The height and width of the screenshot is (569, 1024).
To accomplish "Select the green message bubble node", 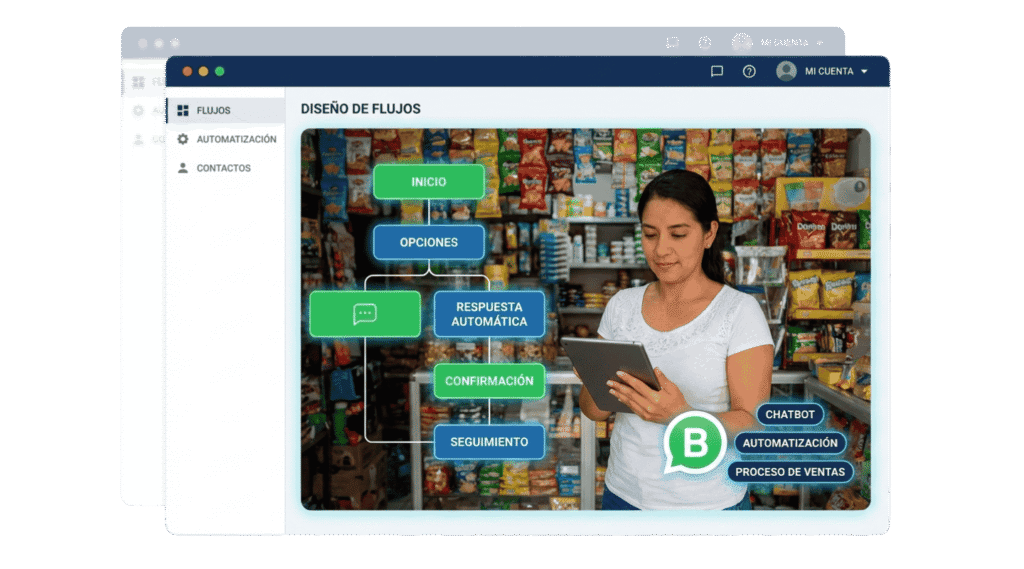I will coord(365,314).
